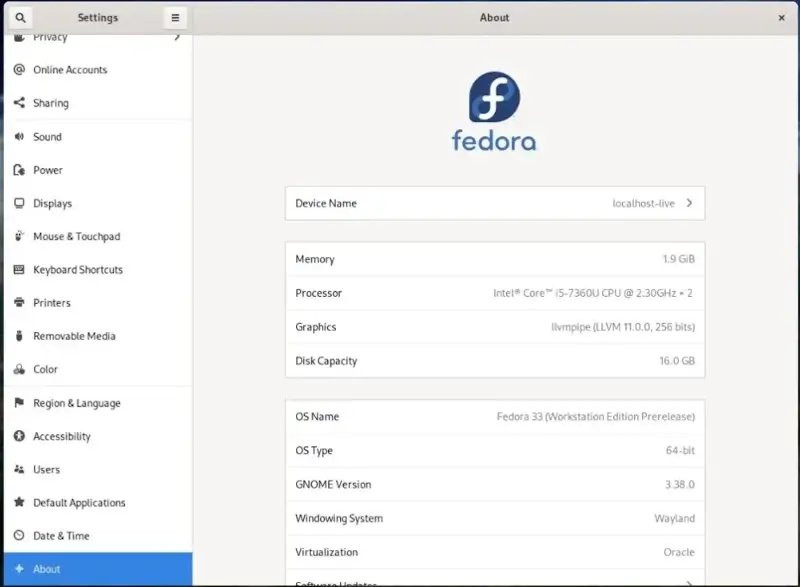Open the Settings search icon
The image size is (800, 587).
tap(20, 17)
